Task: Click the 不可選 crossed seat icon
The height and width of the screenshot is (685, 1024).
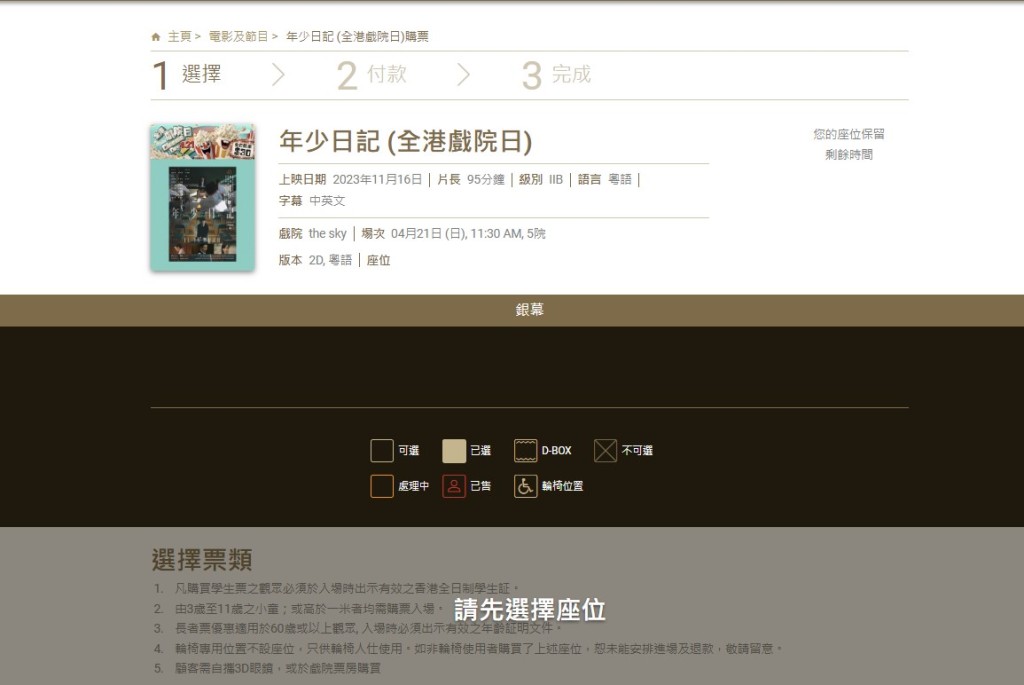Action: pos(605,451)
